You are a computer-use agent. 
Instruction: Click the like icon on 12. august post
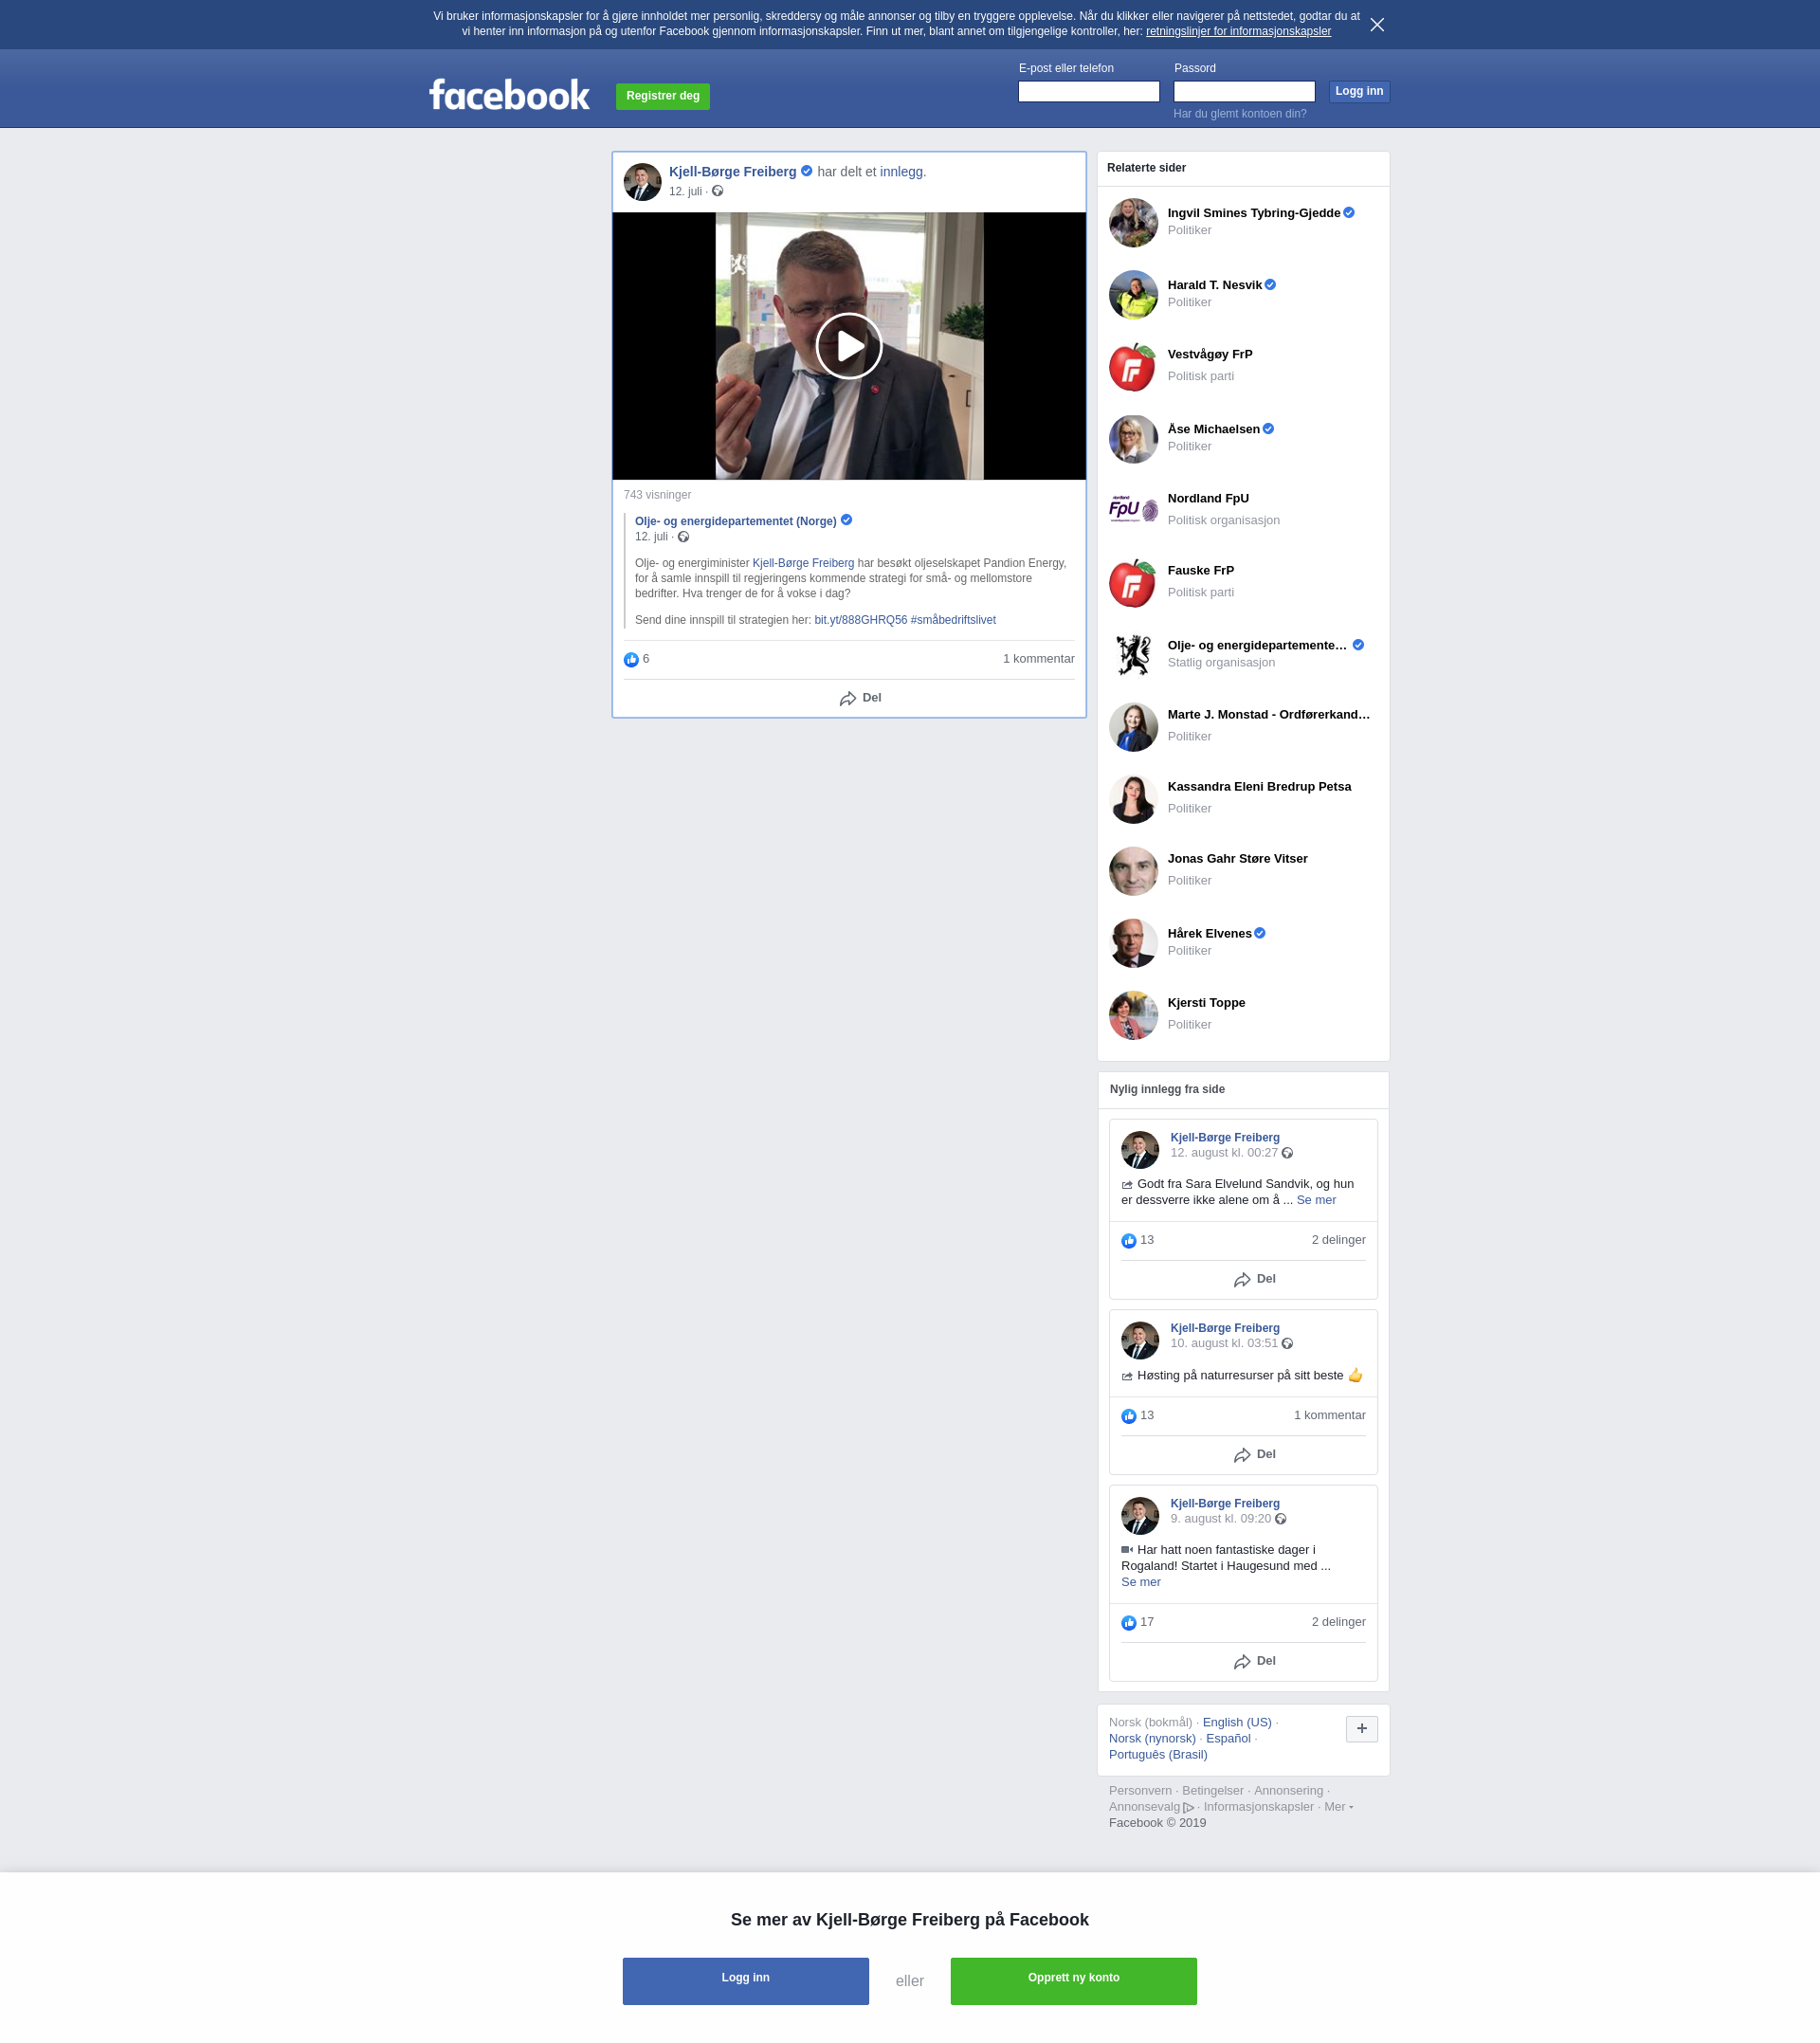click(x=1128, y=1240)
